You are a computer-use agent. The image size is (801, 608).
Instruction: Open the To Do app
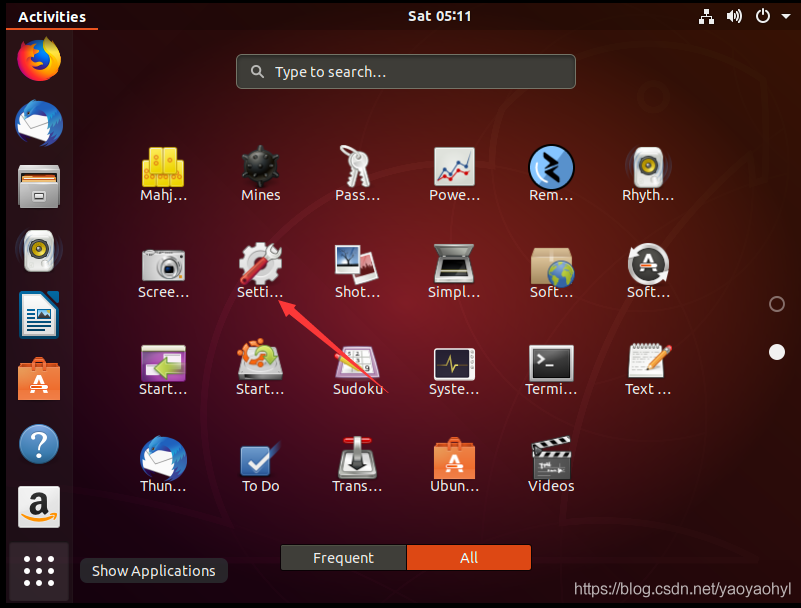[261, 465]
